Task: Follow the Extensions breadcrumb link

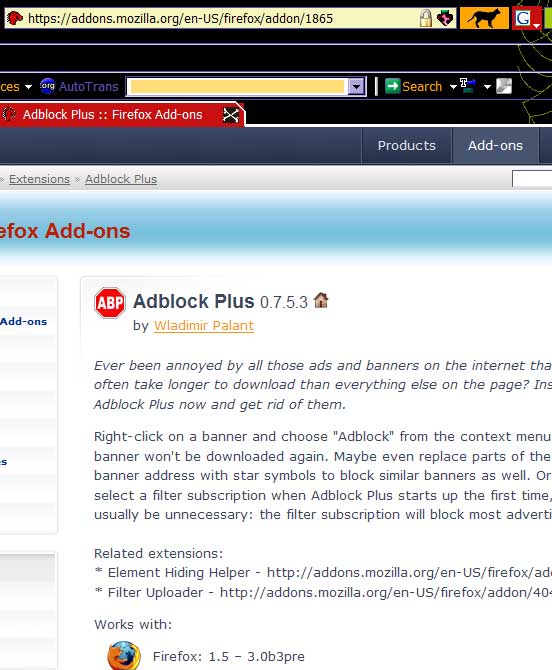Action: tap(39, 179)
